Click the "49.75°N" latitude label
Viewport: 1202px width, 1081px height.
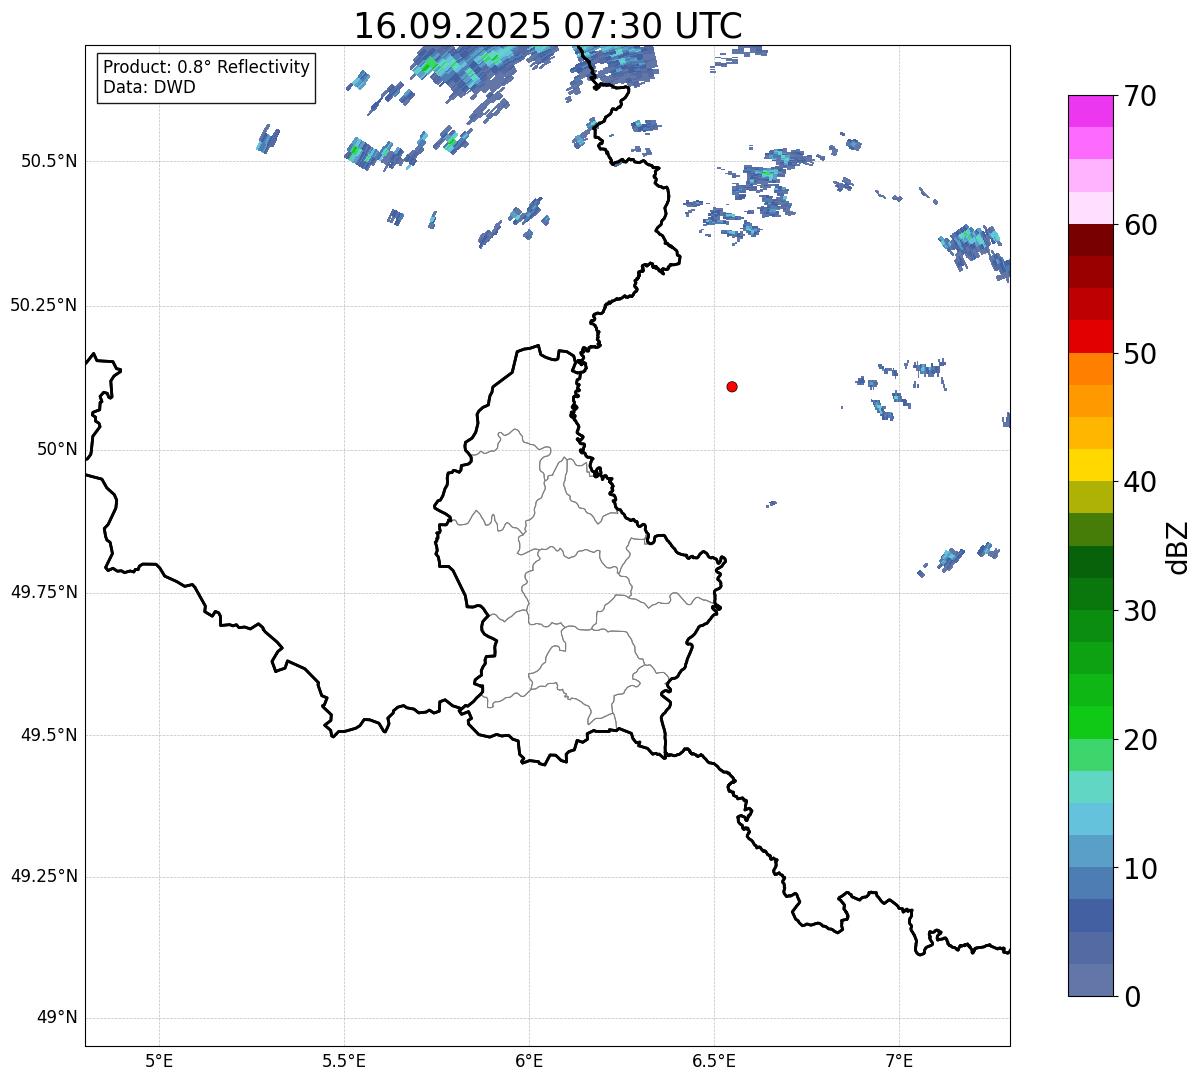point(43,592)
